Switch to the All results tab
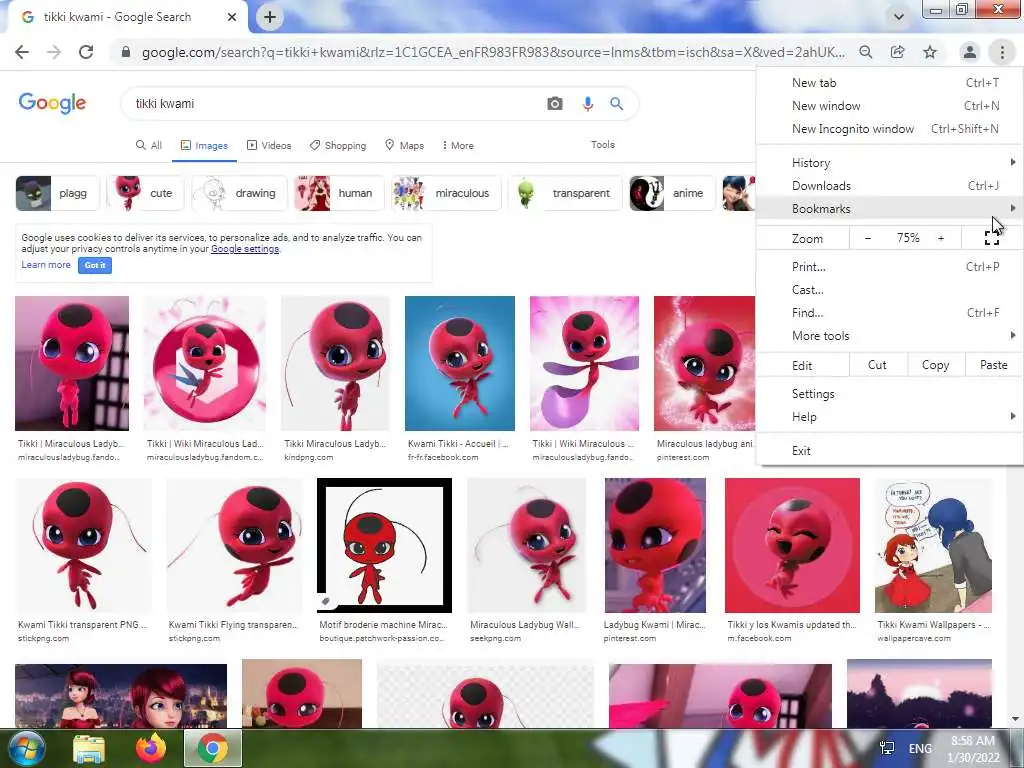Screen dimensions: 1024x768 (x=148, y=145)
